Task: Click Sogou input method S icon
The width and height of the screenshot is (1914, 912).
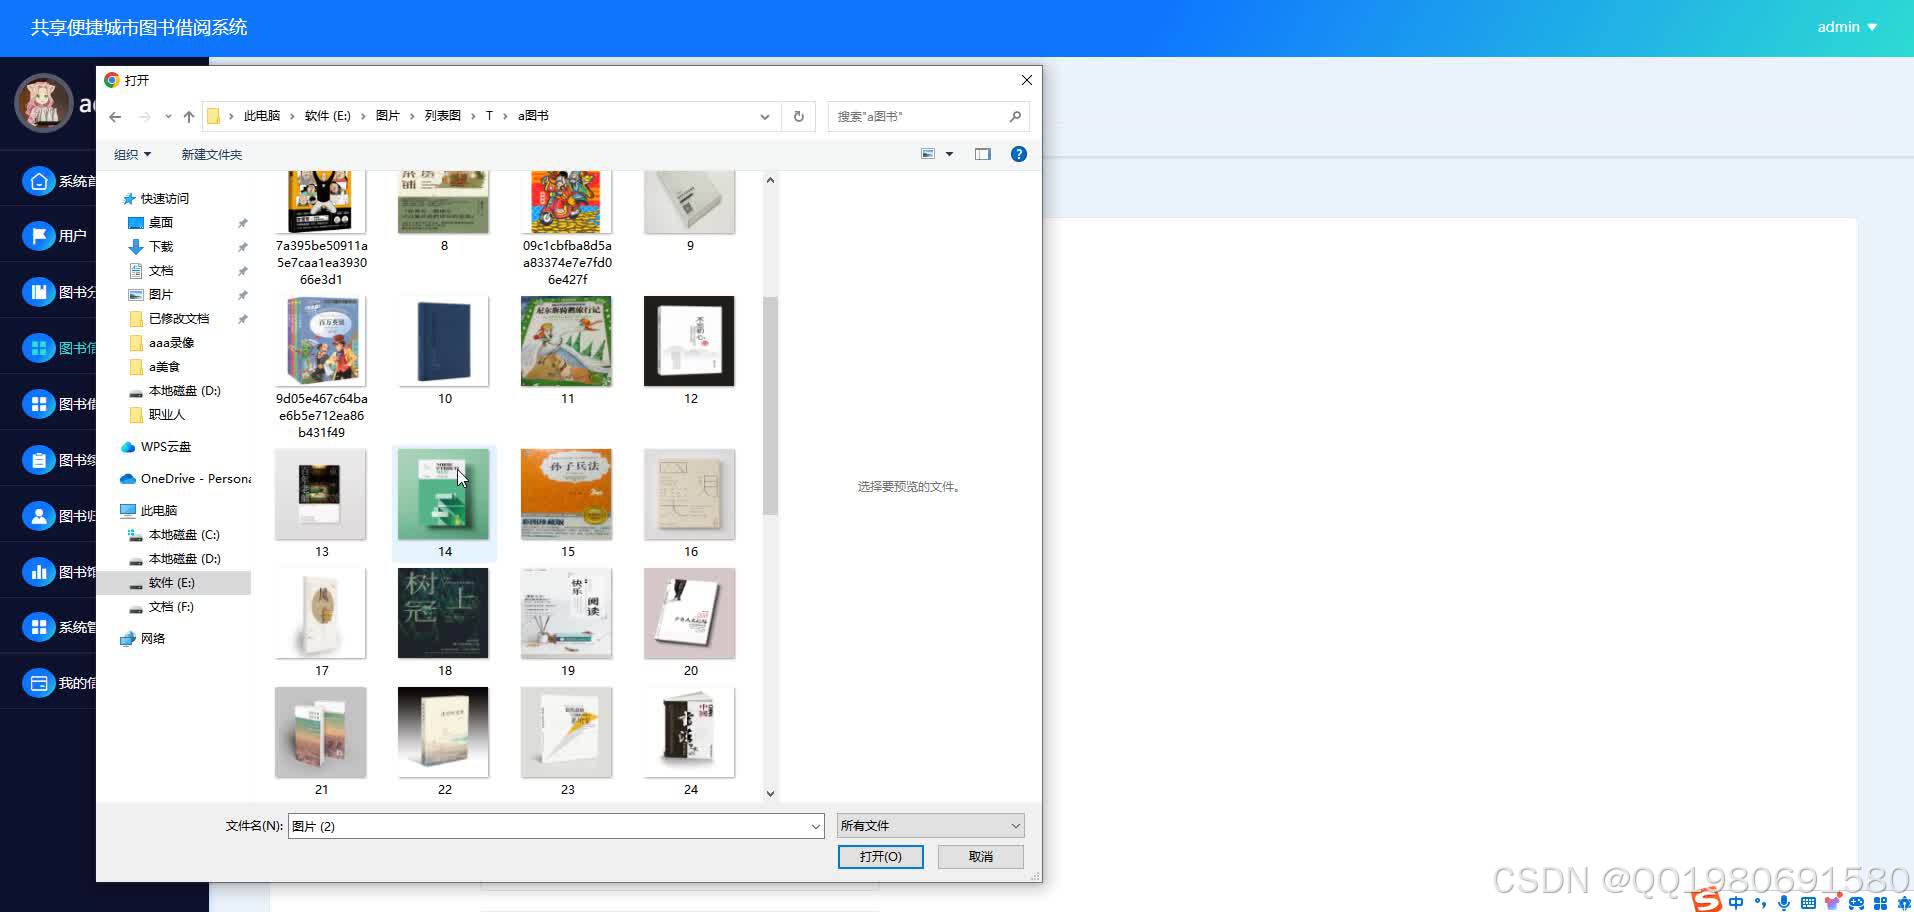Action: [1707, 900]
